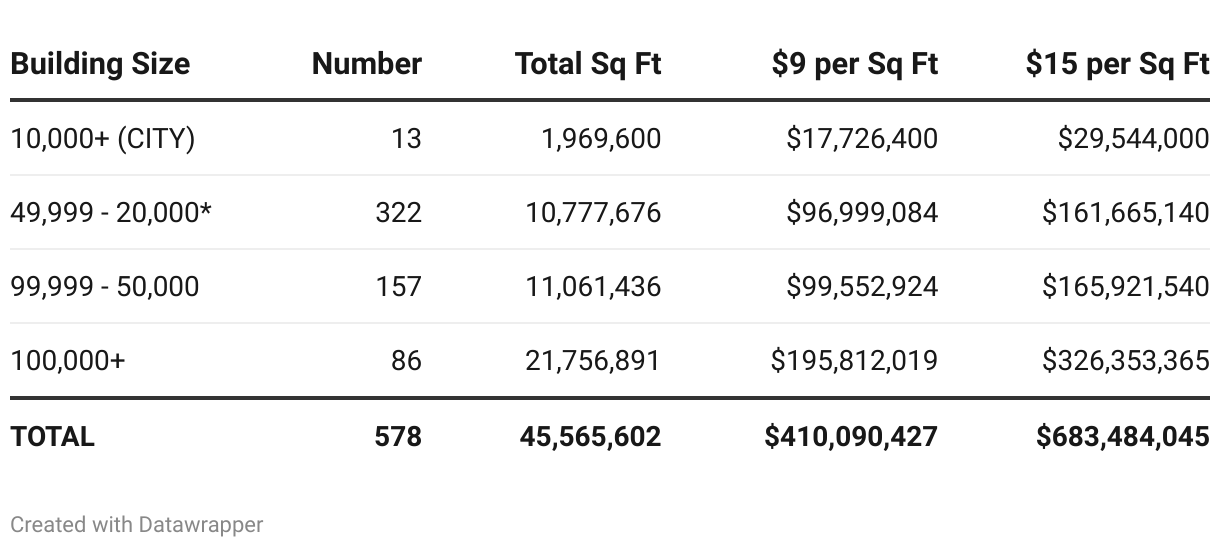Screen dimensions: 1220x548
Task: Click the $683,484,045 total cell
Action: coord(1123,436)
